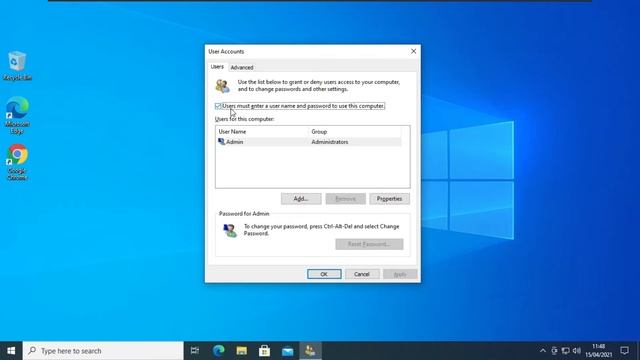Click the location tray icon beside arrow

point(554,351)
